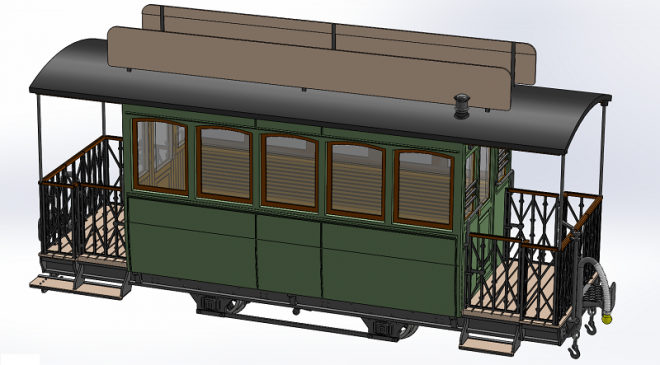Select the black roof ventilator chimney

(x=461, y=106)
